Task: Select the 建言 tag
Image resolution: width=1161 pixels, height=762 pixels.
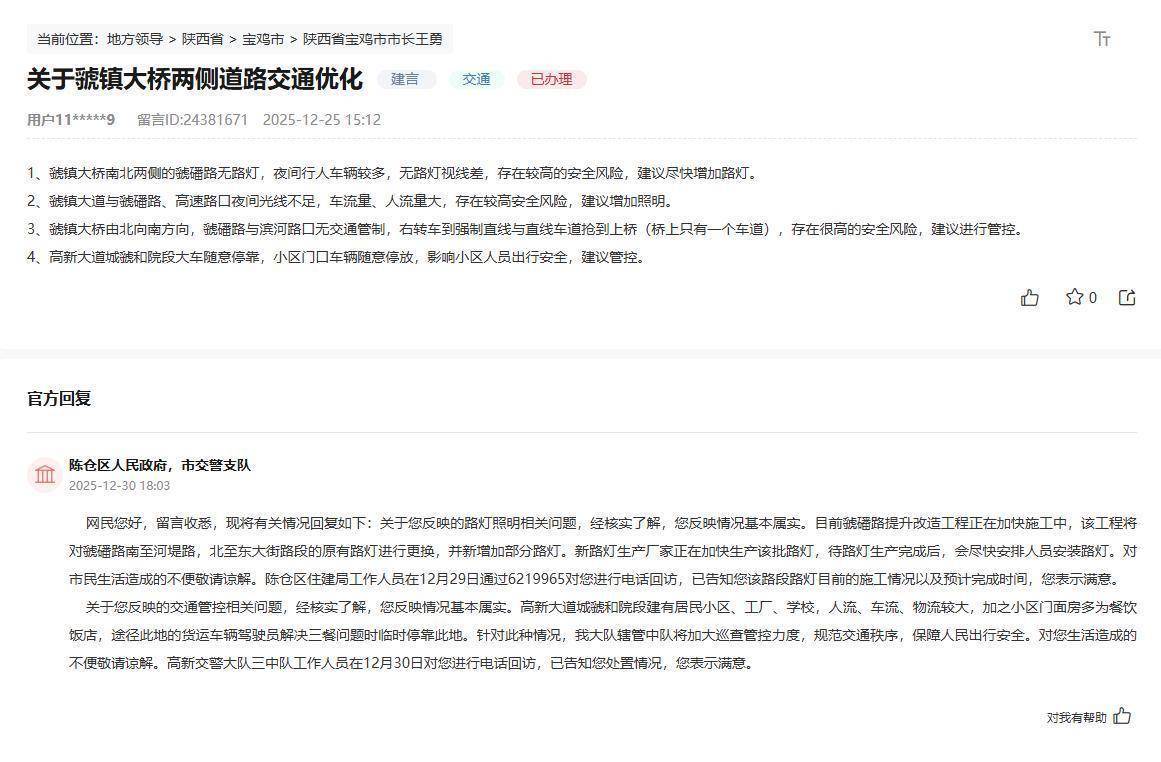Action: pos(405,79)
